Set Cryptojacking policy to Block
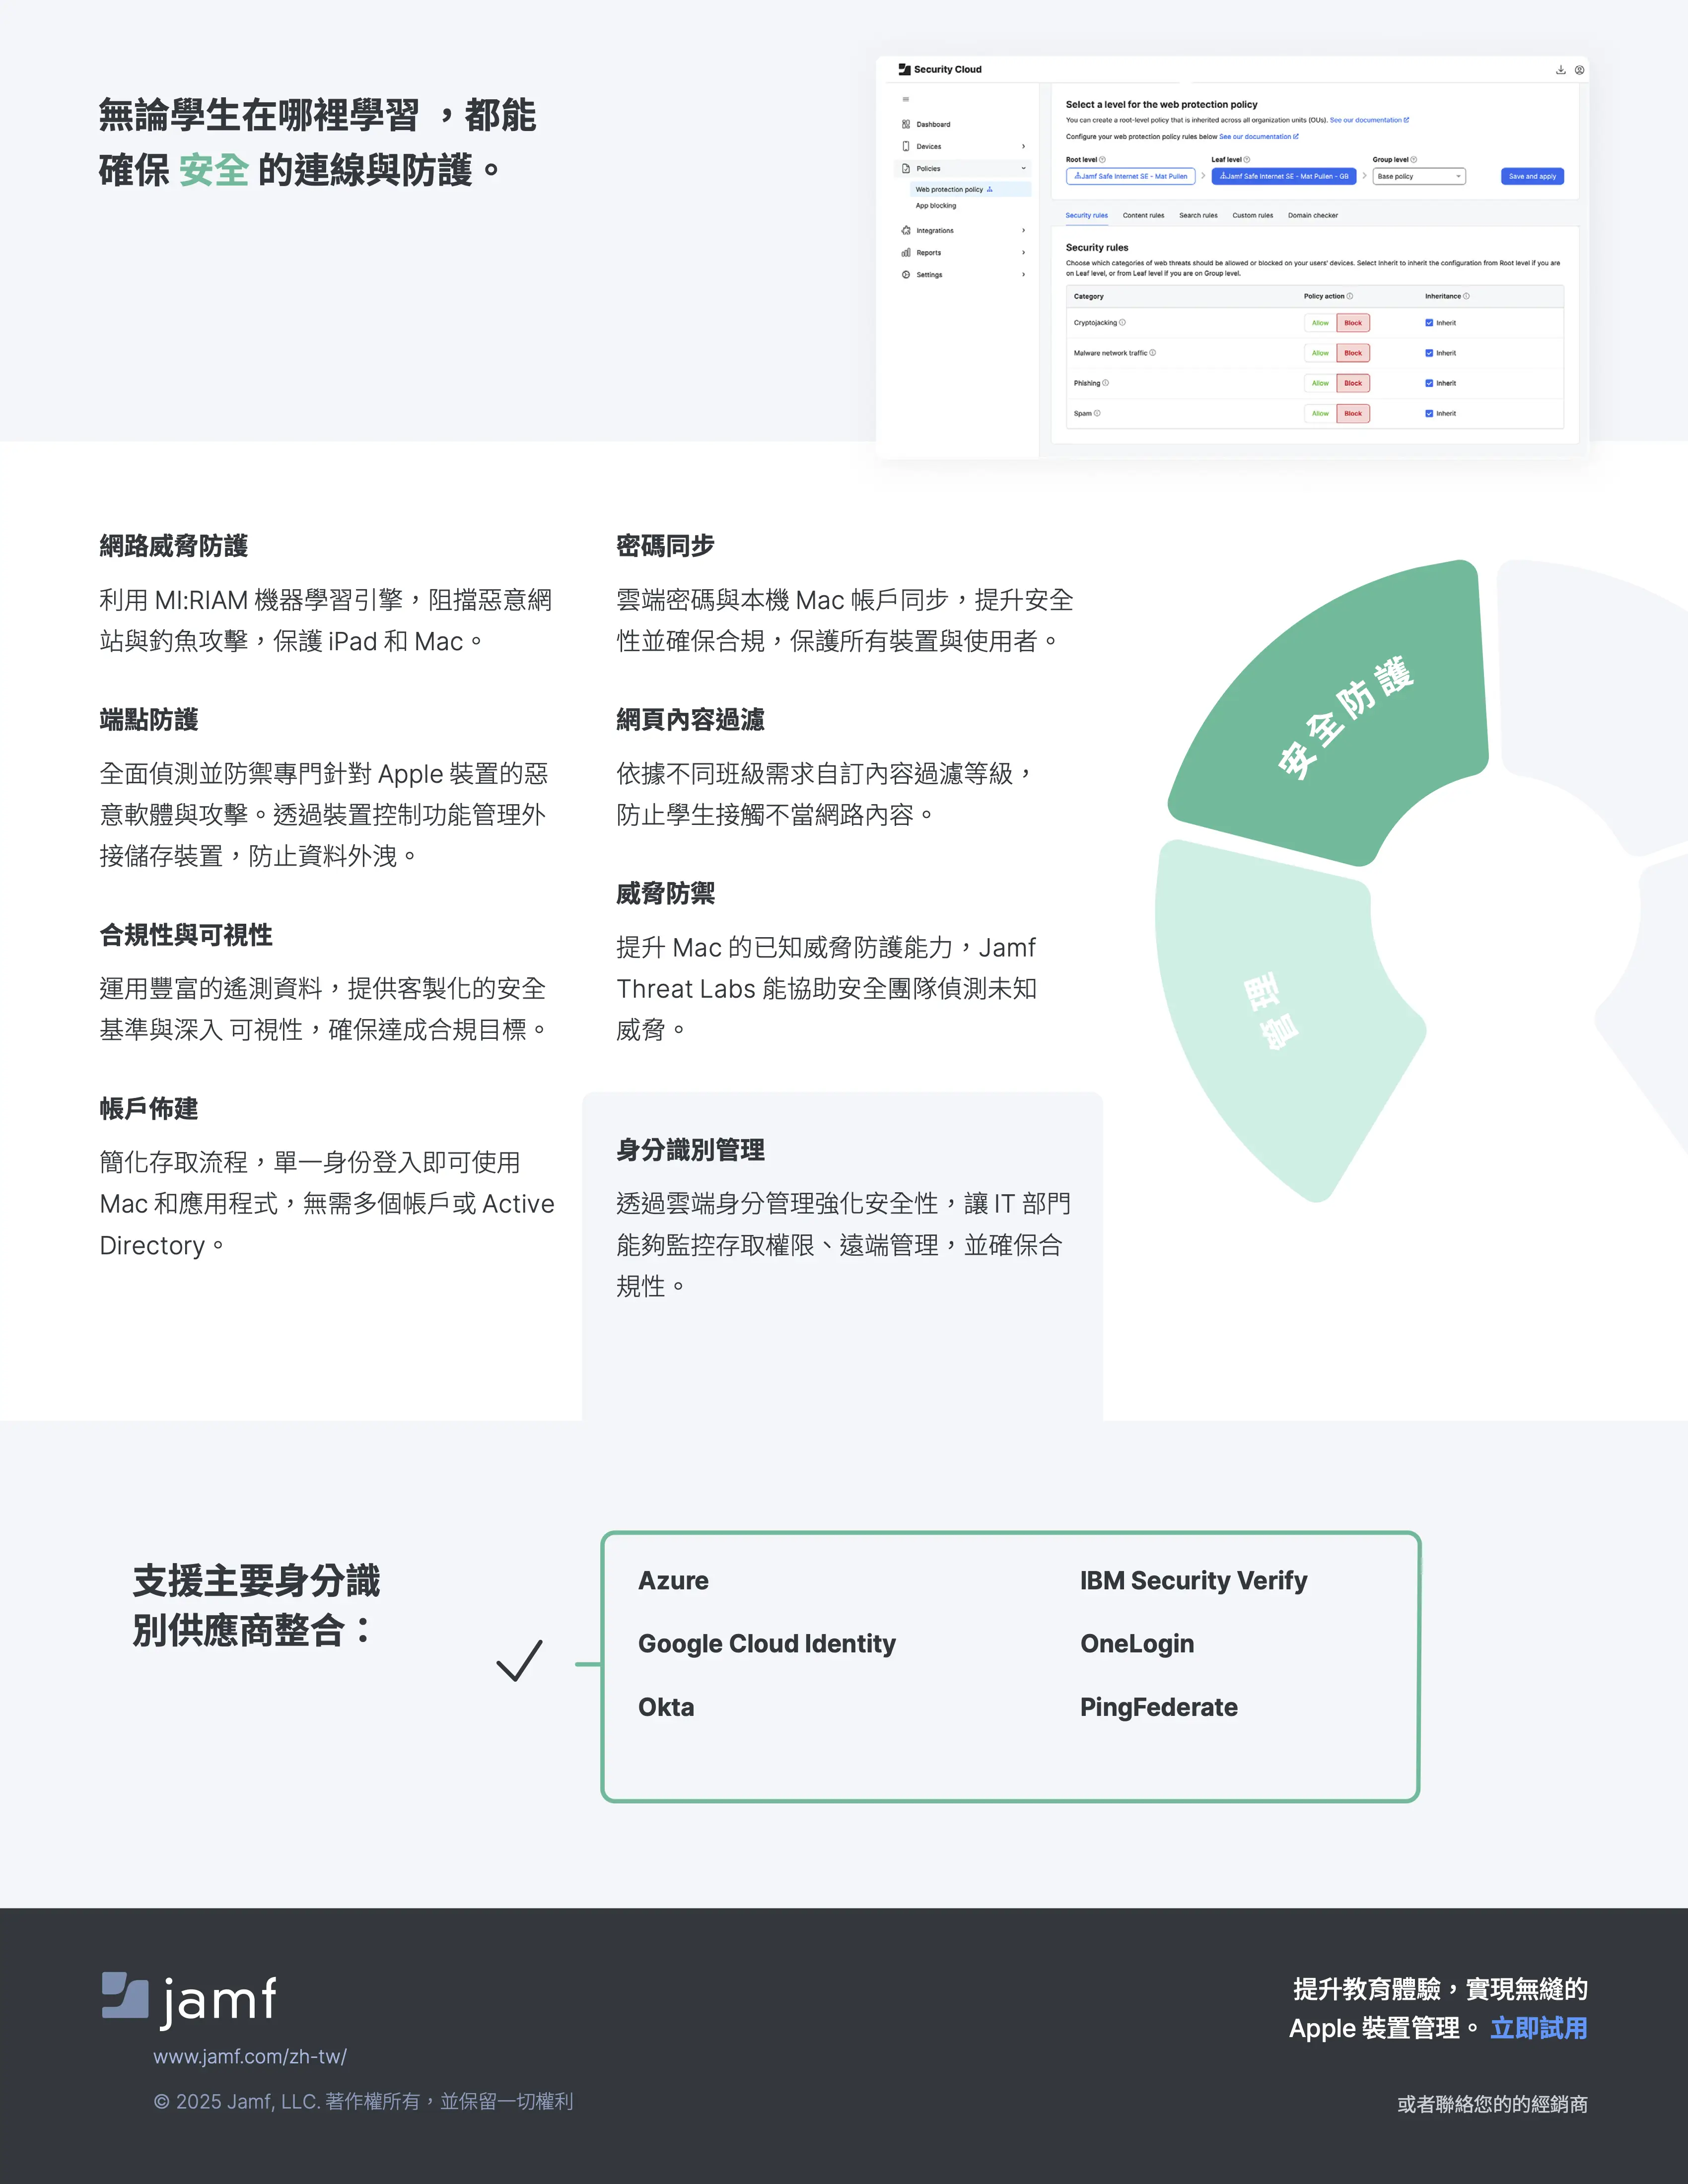This screenshot has width=1688, height=2184. pos(1353,323)
